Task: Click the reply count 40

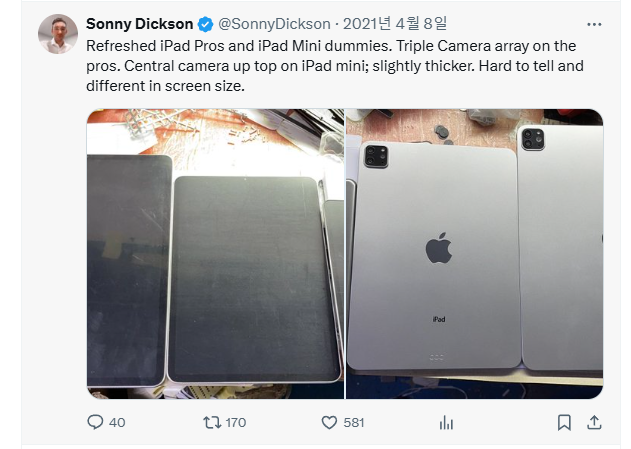Action: 117,422
